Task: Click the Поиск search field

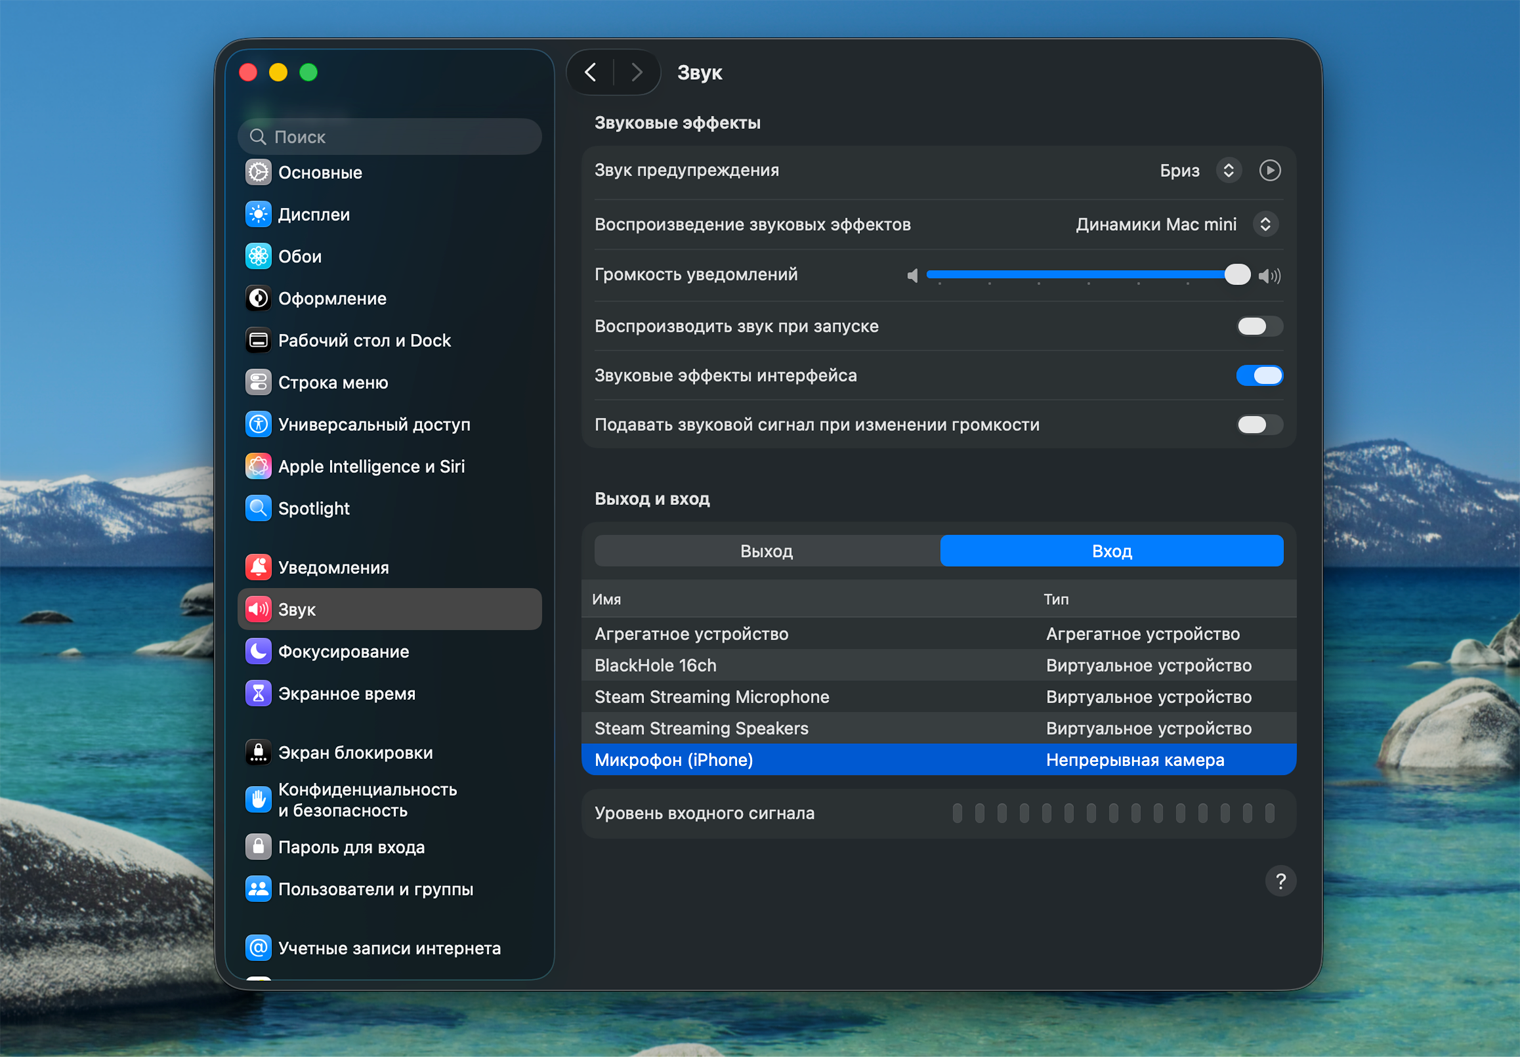Action: pos(389,136)
